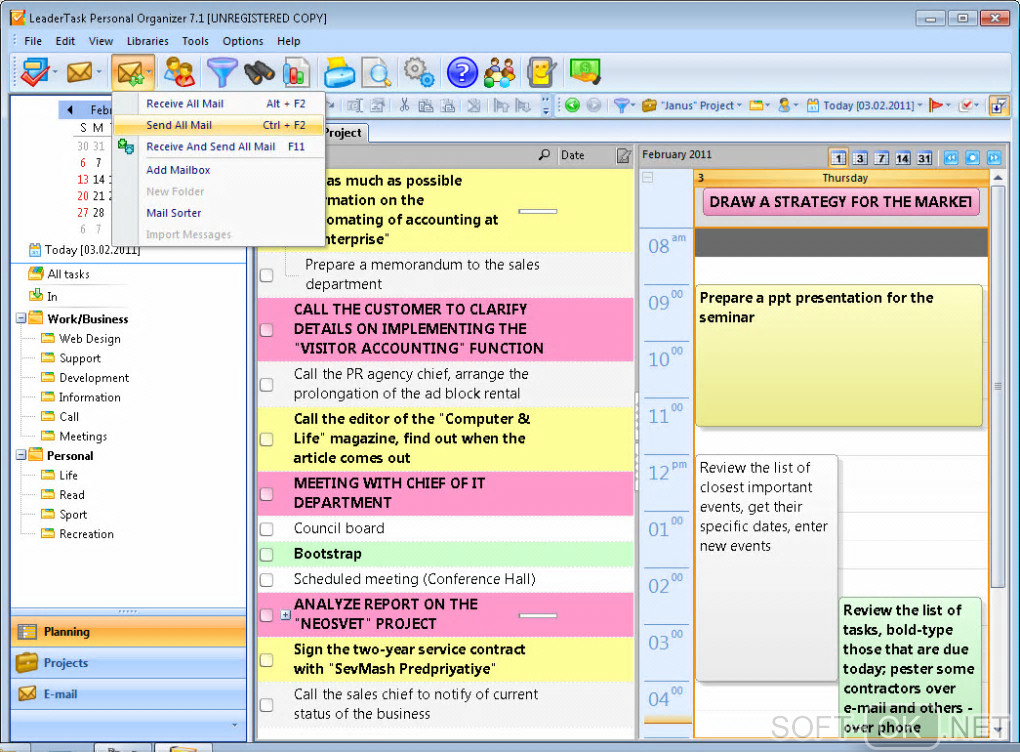Open the contacts people icon
The image size is (1020, 752).
(180, 72)
